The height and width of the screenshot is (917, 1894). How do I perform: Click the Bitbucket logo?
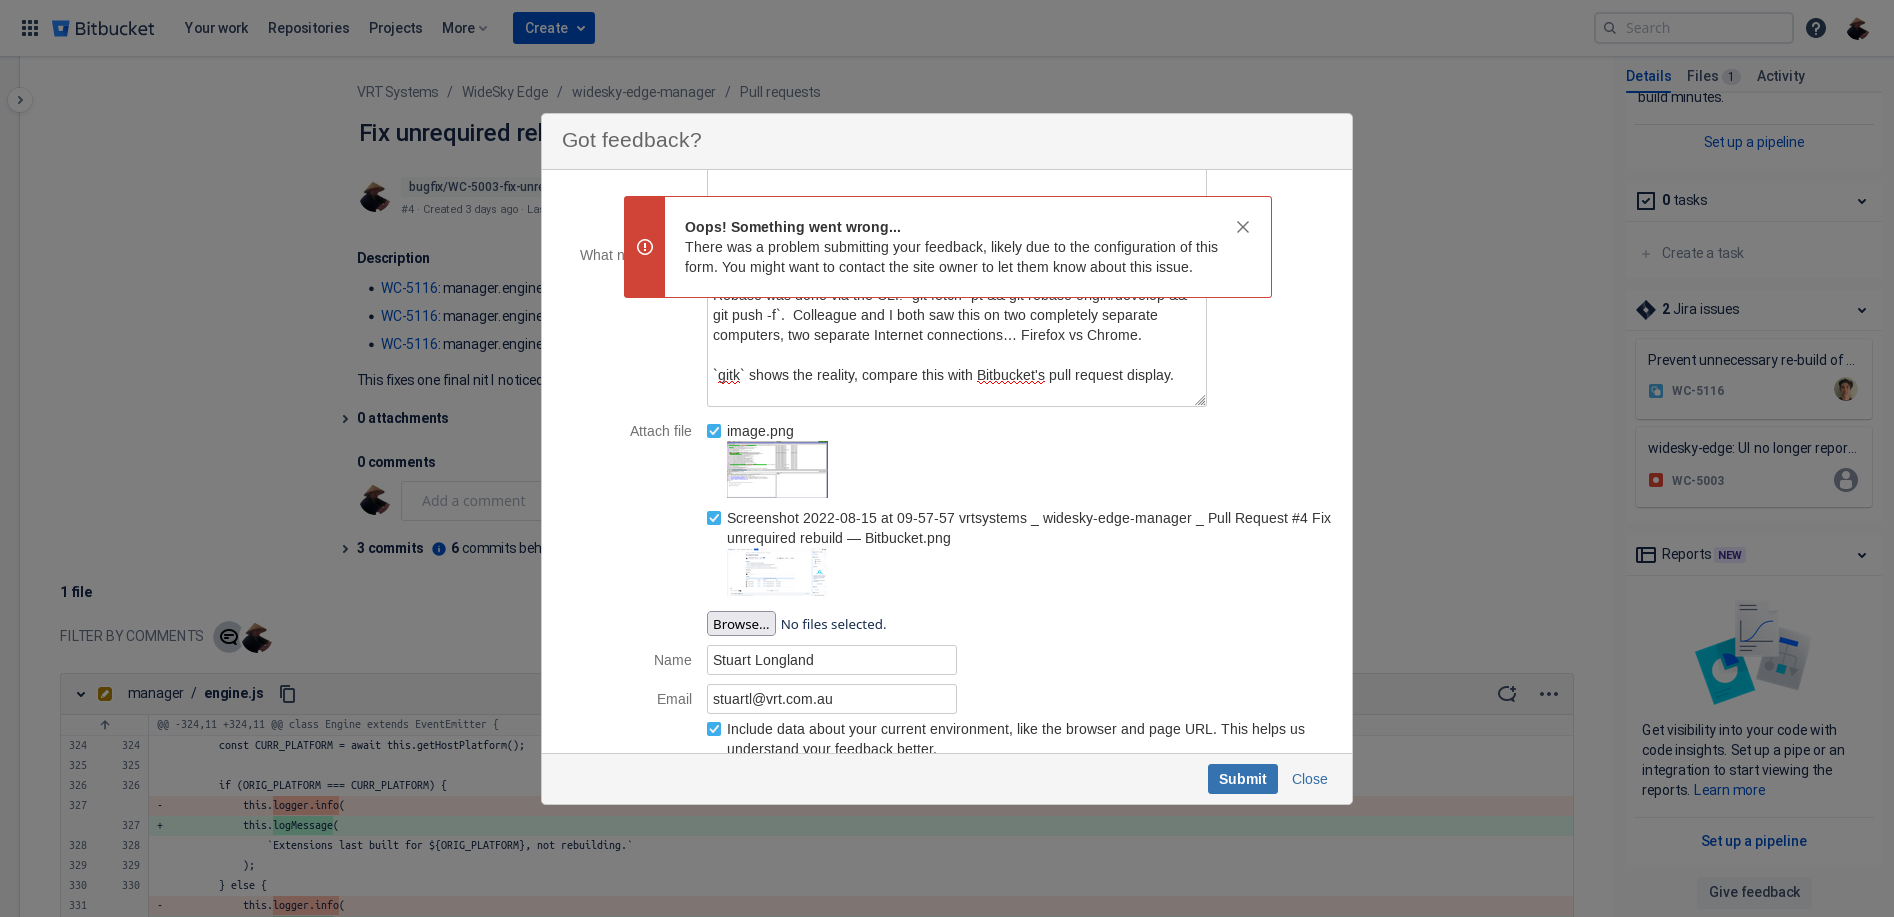point(104,28)
